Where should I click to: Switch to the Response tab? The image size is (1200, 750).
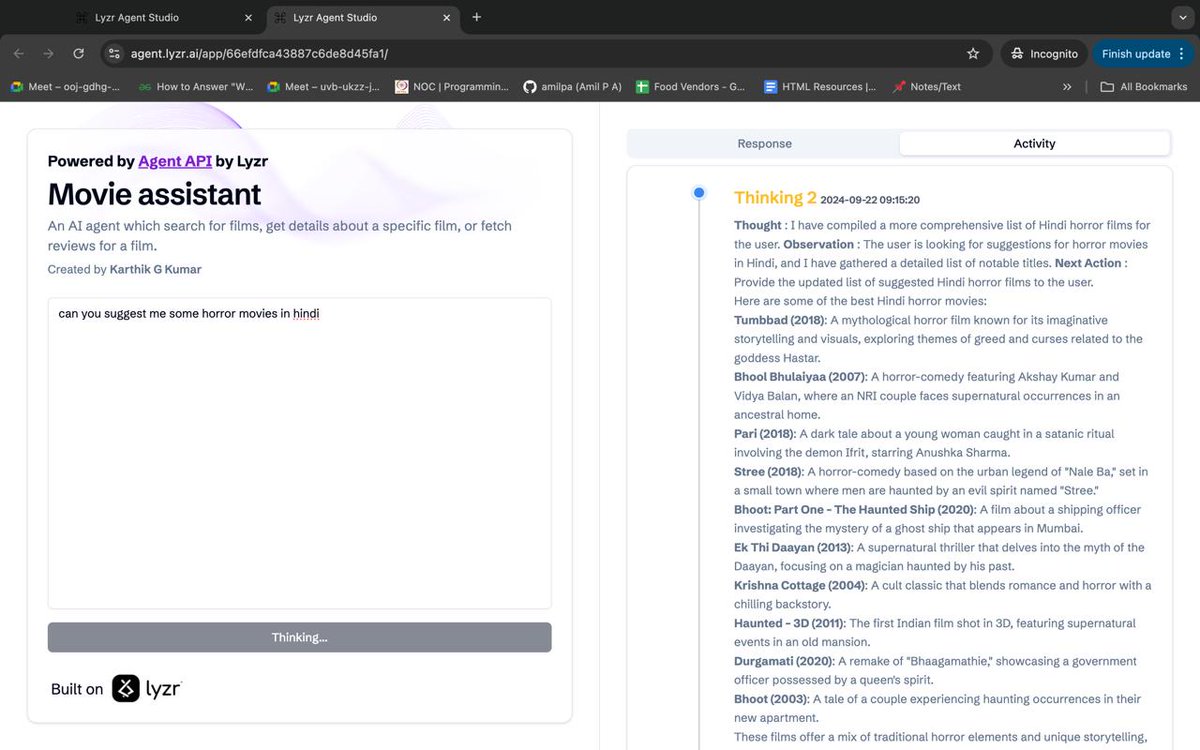tap(764, 144)
